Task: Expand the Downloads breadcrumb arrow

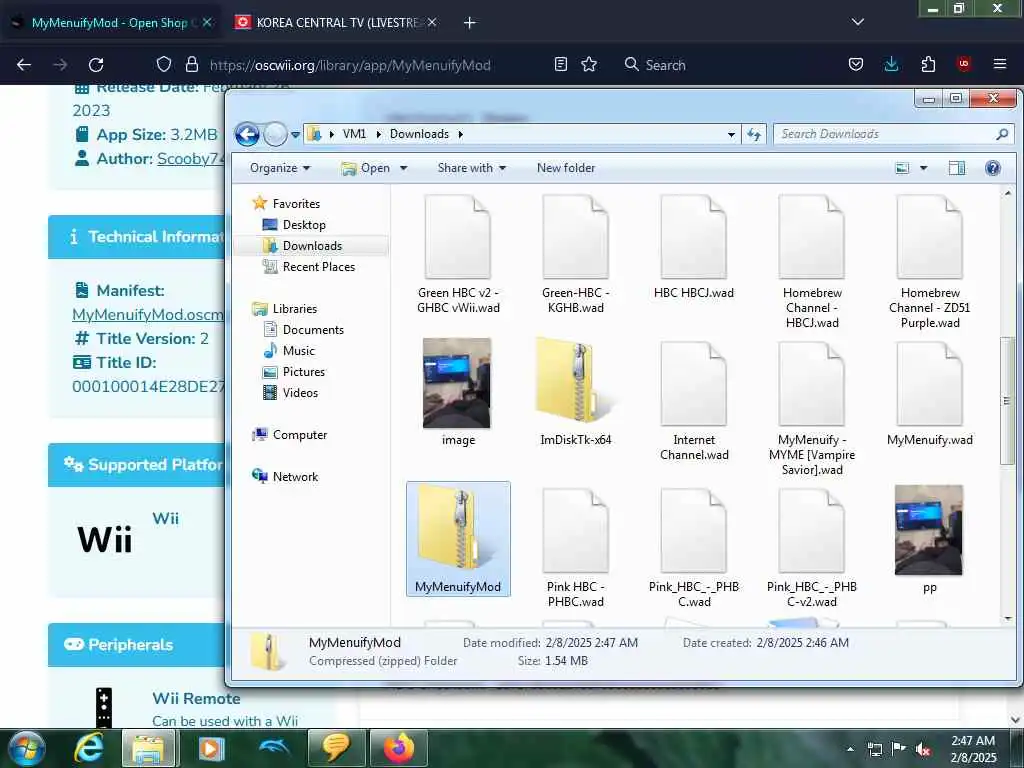Action: tap(460, 134)
